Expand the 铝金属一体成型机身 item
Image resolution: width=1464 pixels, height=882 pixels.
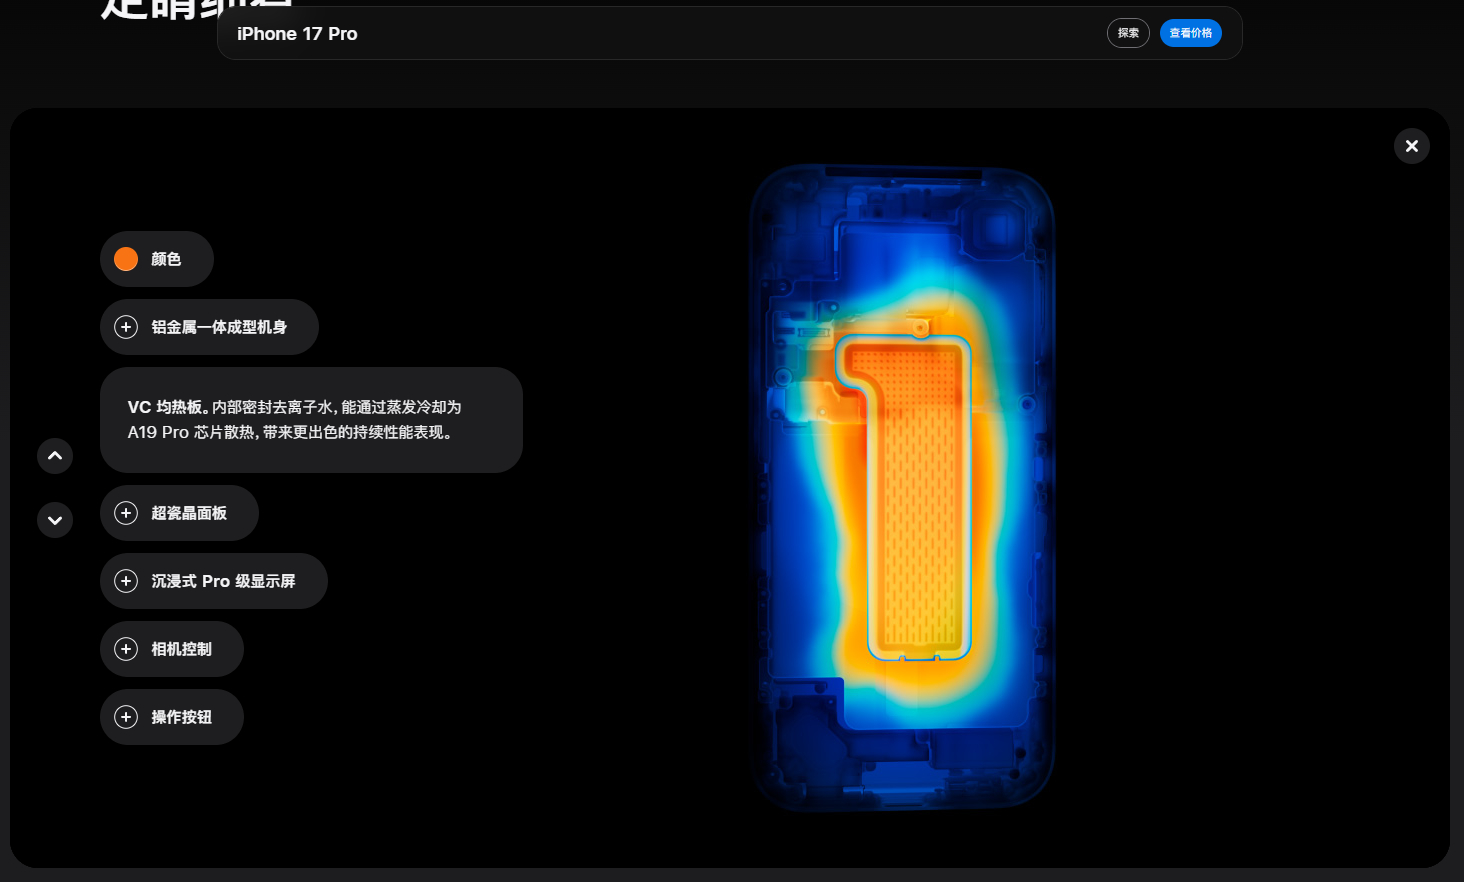tap(209, 327)
